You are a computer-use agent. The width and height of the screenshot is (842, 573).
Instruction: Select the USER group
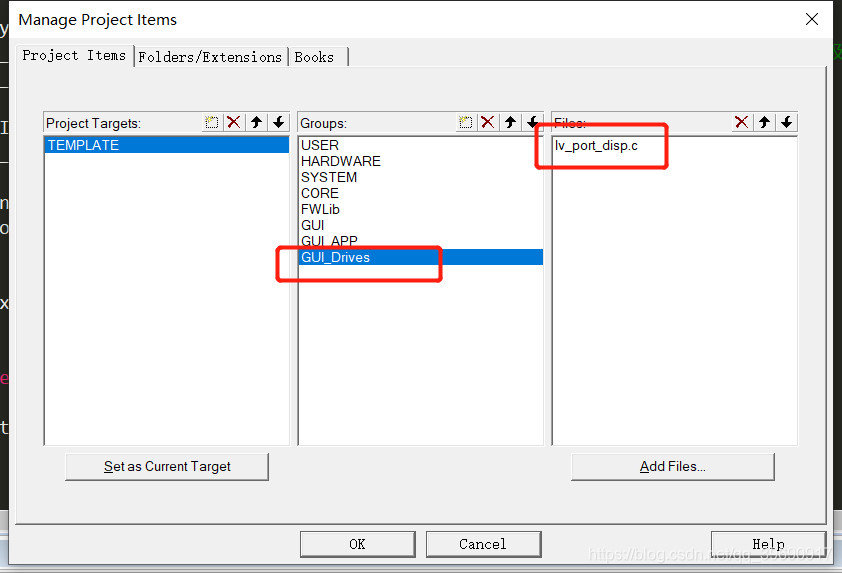pyautogui.click(x=420, y=145)
